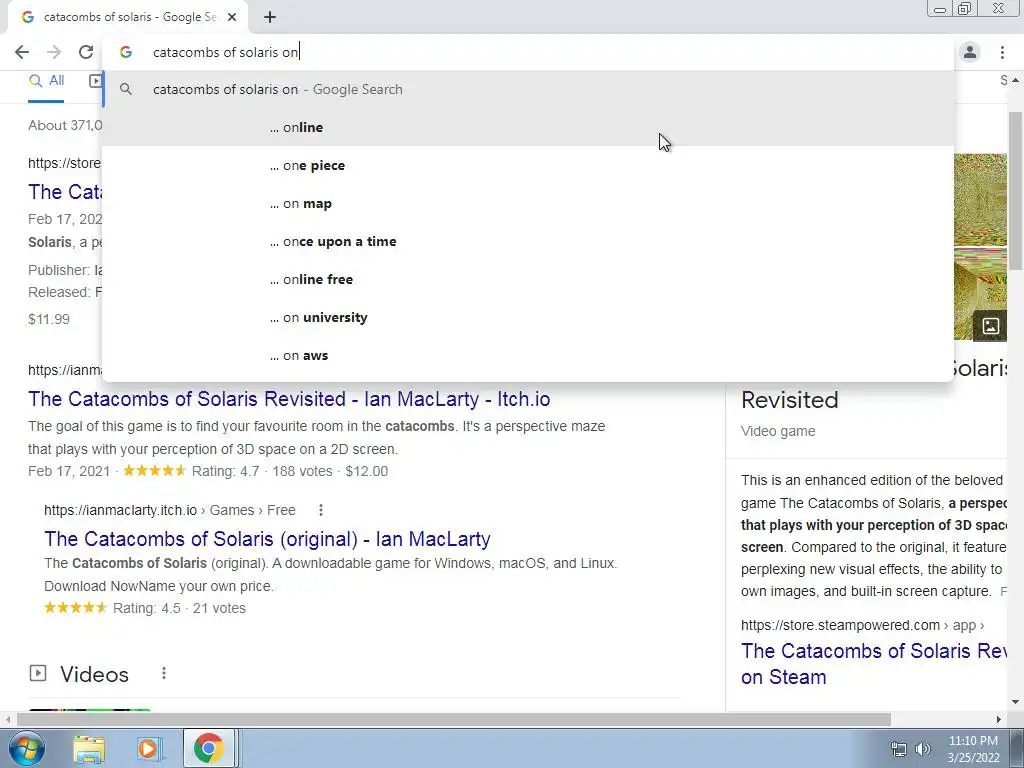This screenshot has width=1024, height=768.
Task: Open the three-dot options for itch.io Games Free result
Action: pos(321,510)
